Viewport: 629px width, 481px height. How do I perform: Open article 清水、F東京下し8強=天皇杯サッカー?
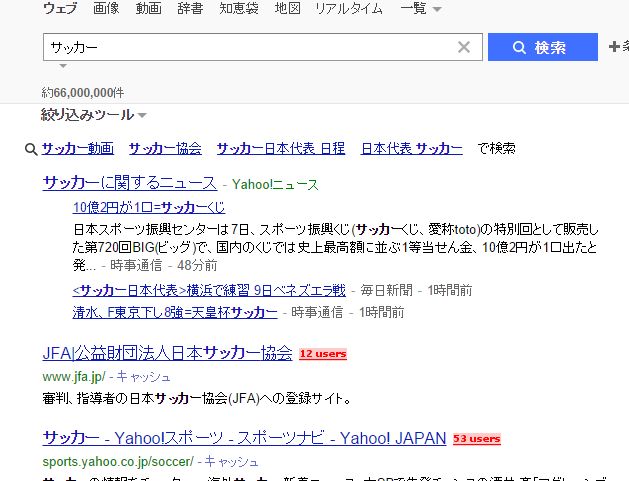pyautogui.click(x=175, y=312)
